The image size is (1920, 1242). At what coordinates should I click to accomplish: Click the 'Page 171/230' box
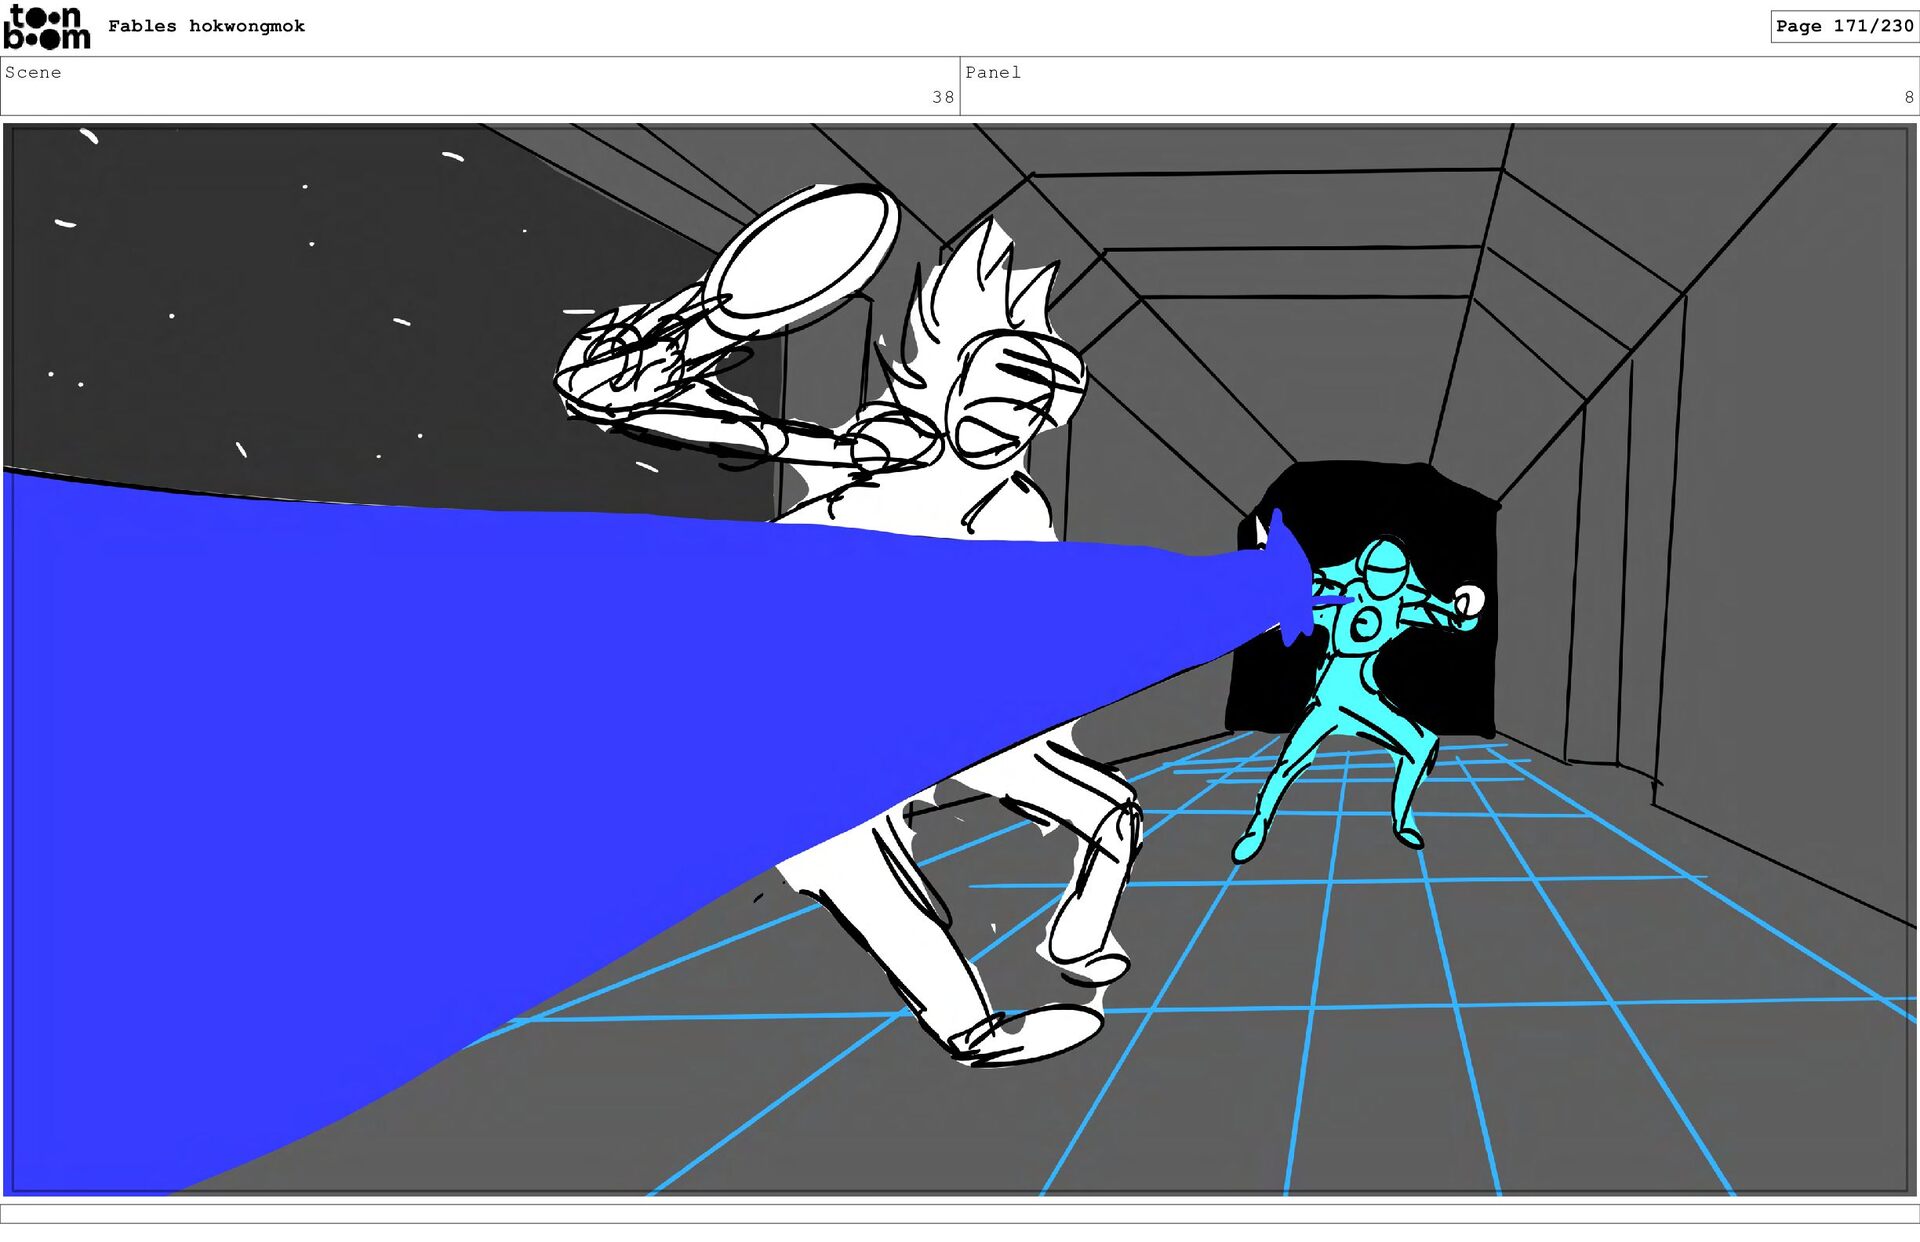(1843, 27)
